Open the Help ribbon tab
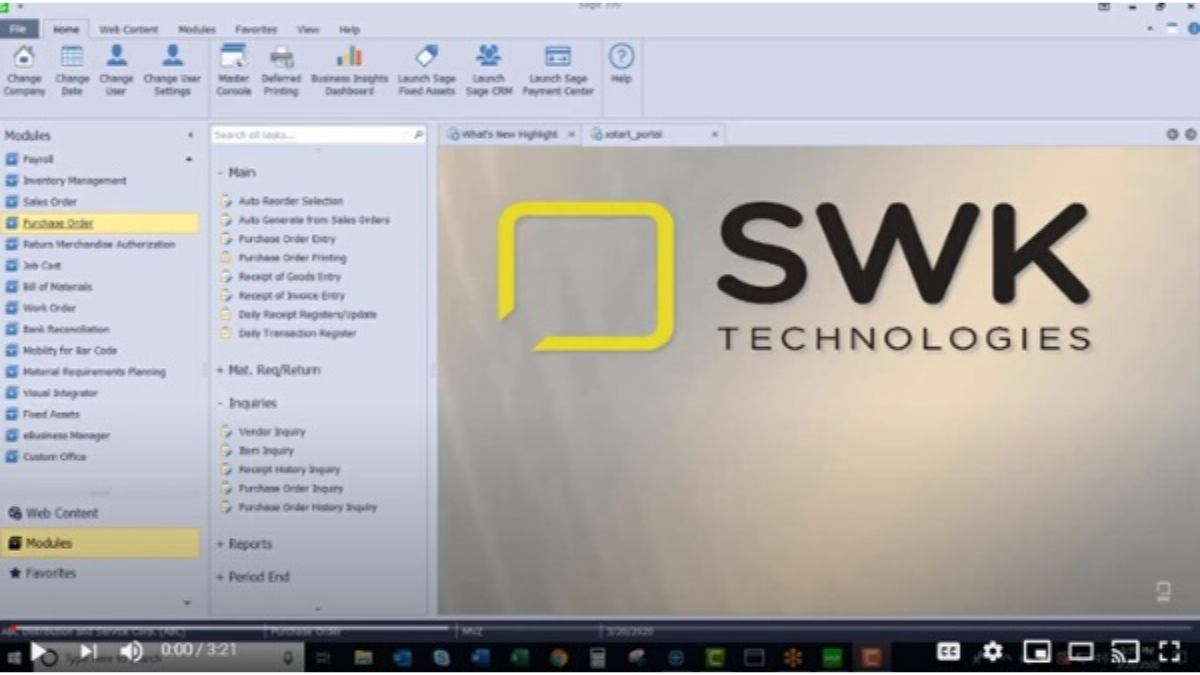The image size is (1200, 675). pos(349,30)
